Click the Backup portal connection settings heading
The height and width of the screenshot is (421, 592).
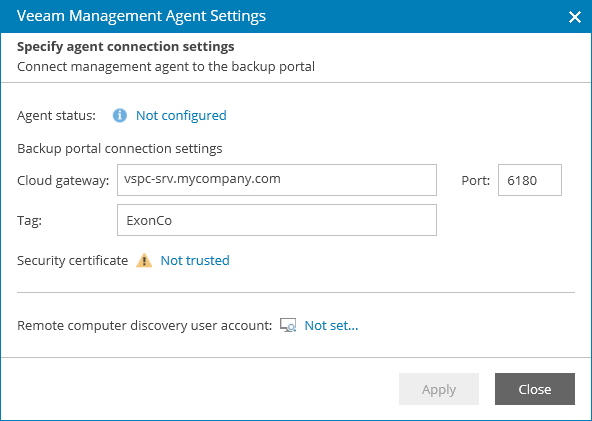[x=120, y=149]
